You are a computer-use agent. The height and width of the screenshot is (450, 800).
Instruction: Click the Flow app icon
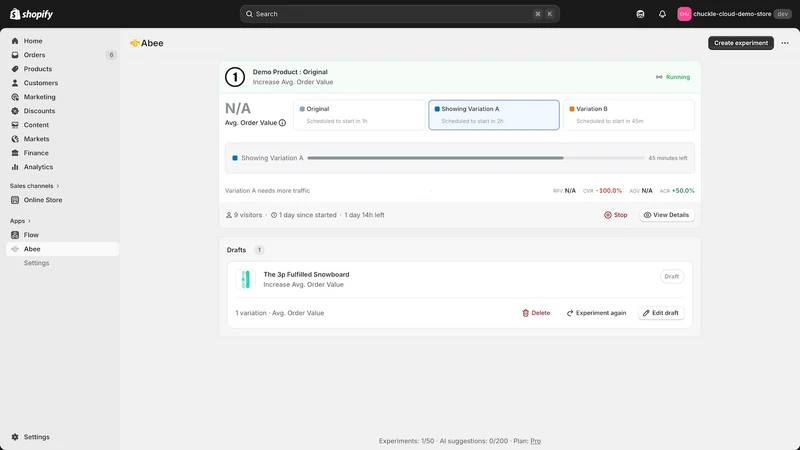coord(15,235)
